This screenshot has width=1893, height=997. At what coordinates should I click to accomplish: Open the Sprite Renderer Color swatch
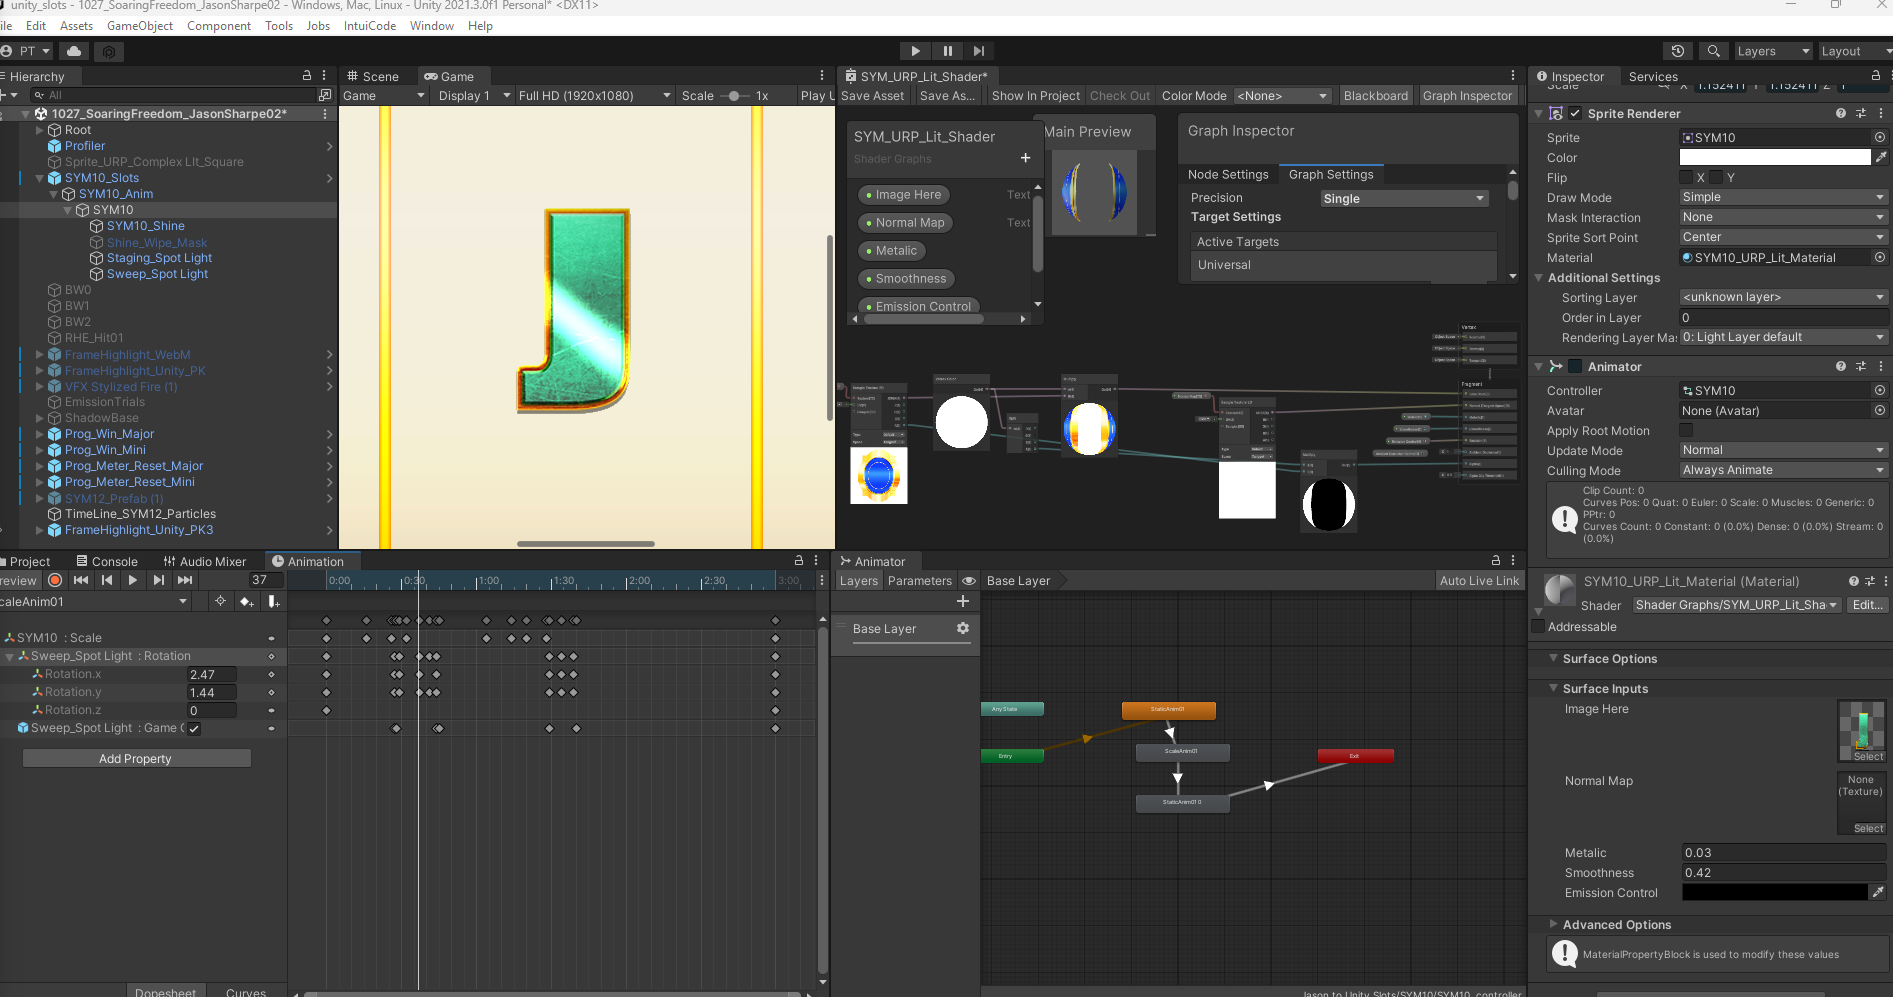tap(1774, 157)
